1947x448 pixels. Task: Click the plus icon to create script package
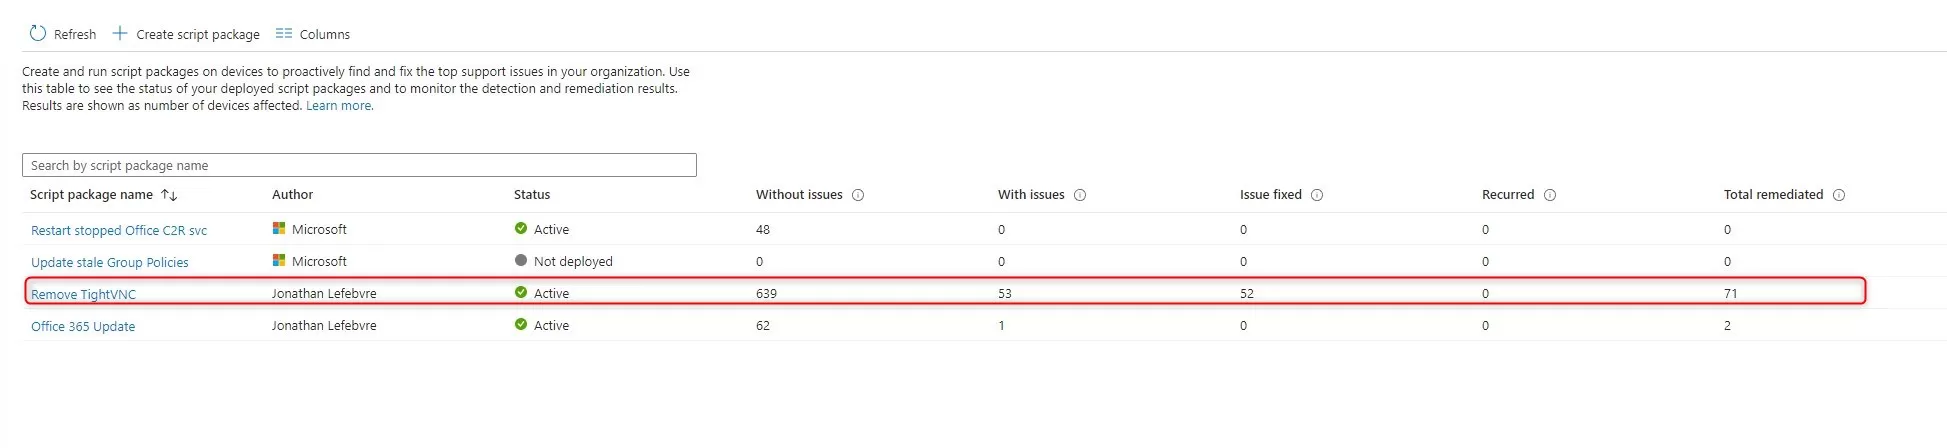[x=120, y=34]
